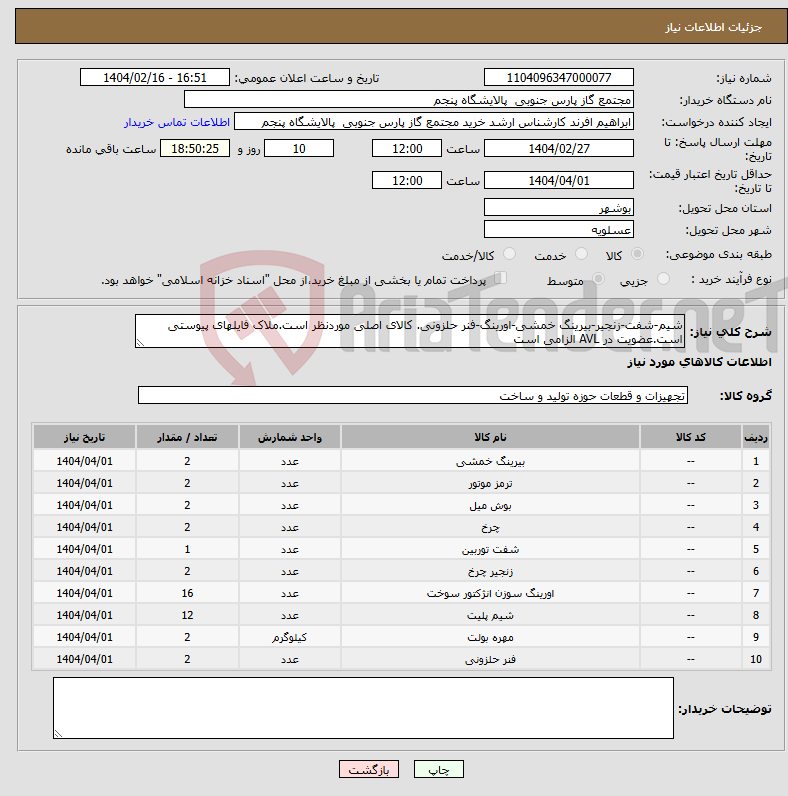
Task: Click the response deadline date 1404/02/27
Action: [559, 148]
